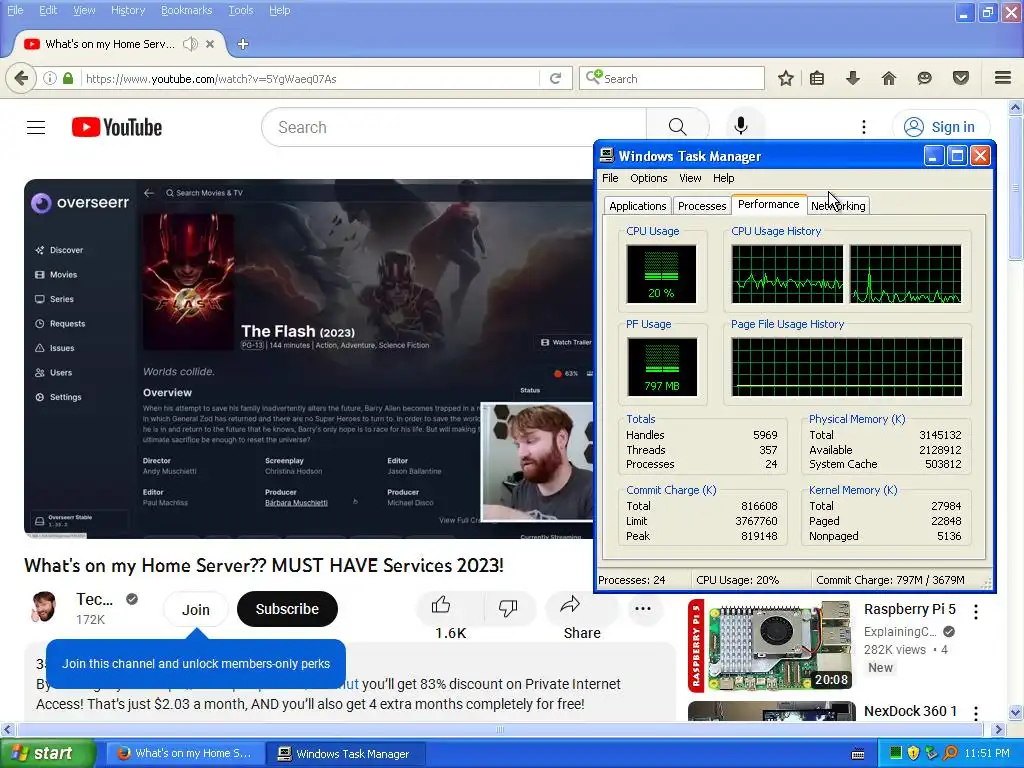Open Firefox Bookmarks menu
This screenshot has width=1024, height=768.
187,10
